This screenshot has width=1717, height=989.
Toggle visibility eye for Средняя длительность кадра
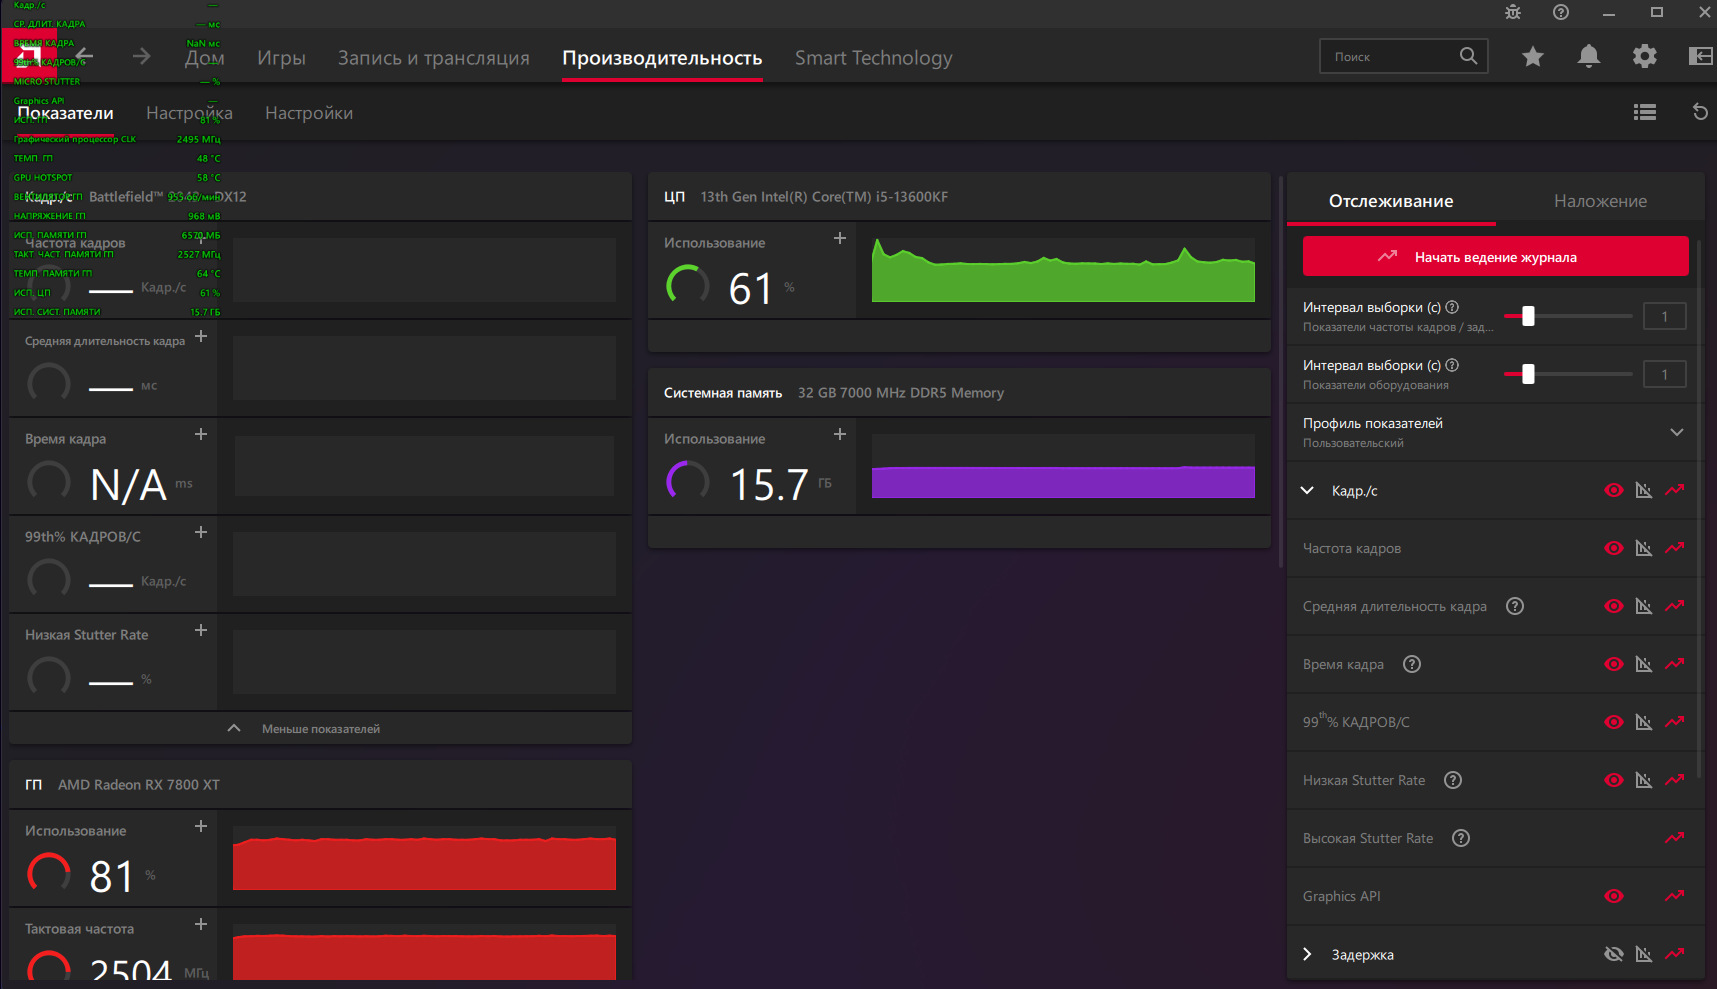(x=1614, y=606)
